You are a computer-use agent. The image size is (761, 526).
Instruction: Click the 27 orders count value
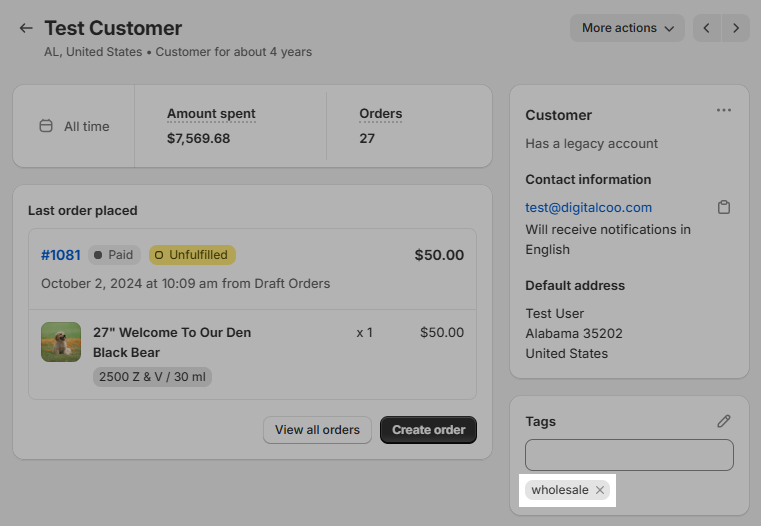click(367, 139)
